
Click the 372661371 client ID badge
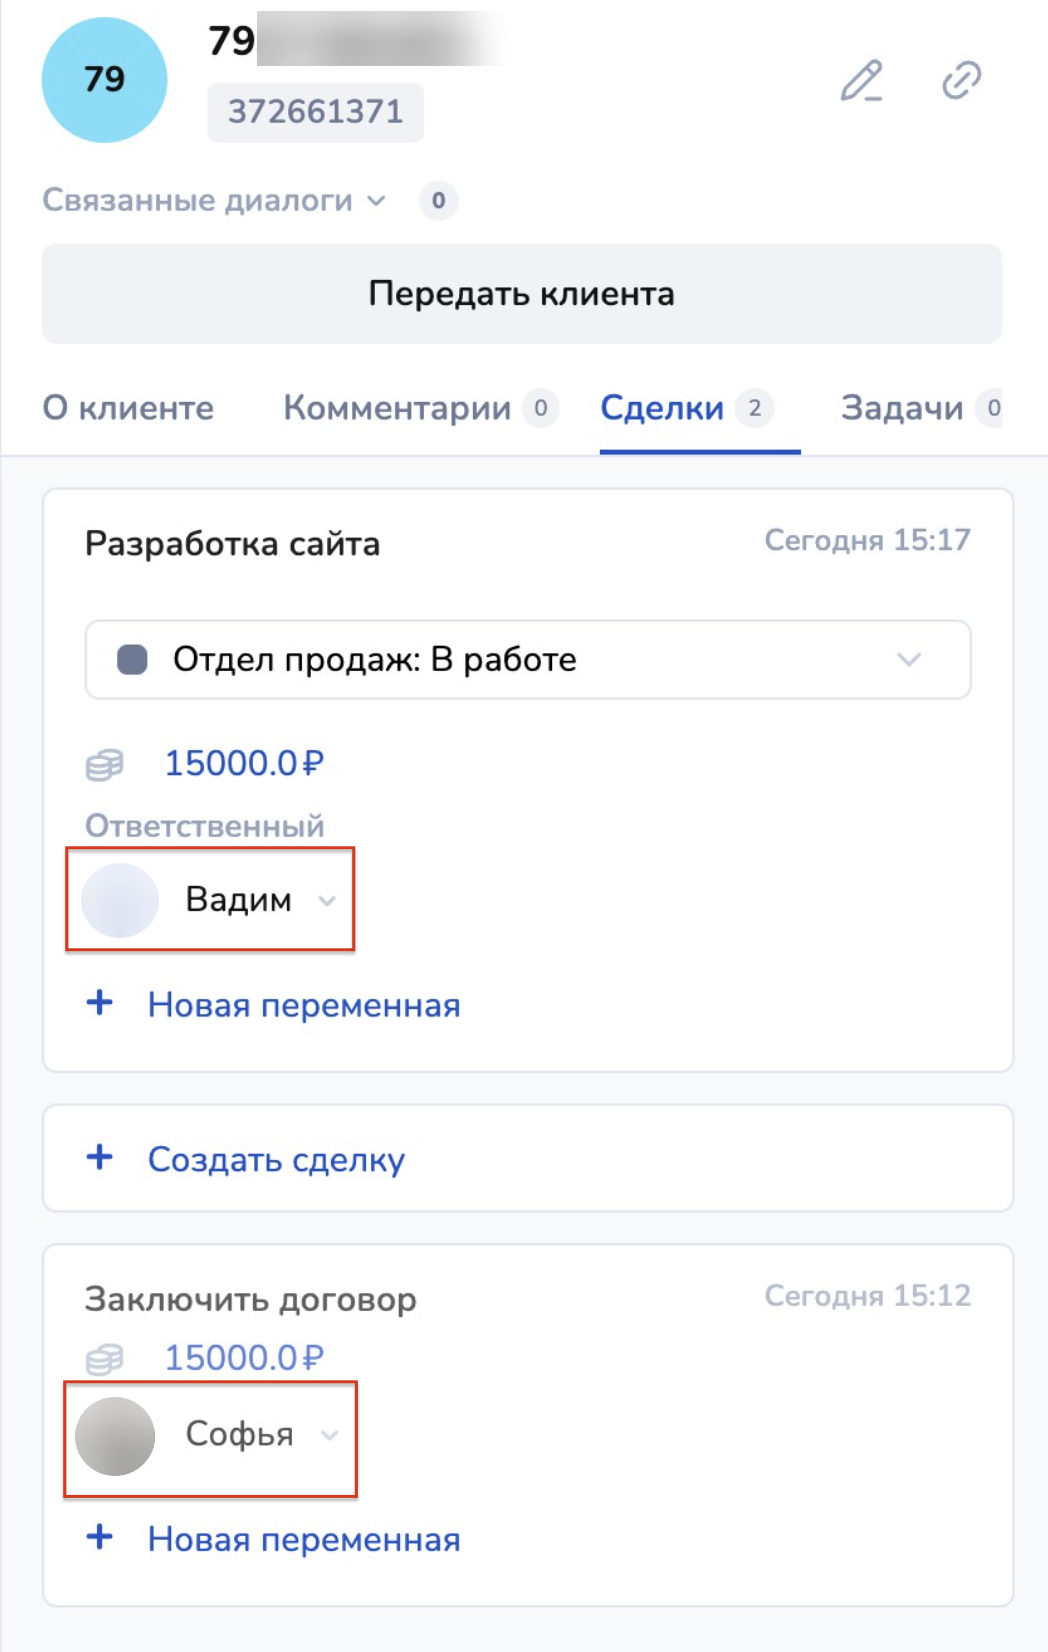coord(315,112)
